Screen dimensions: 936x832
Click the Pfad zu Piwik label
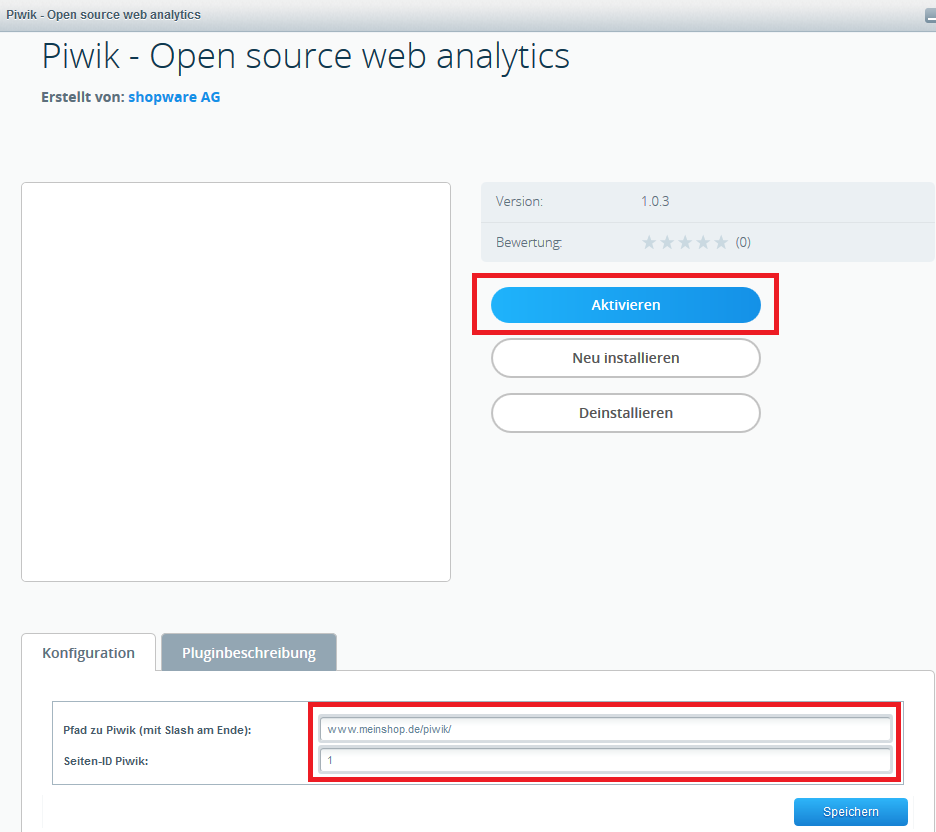[x=157, y=730]
